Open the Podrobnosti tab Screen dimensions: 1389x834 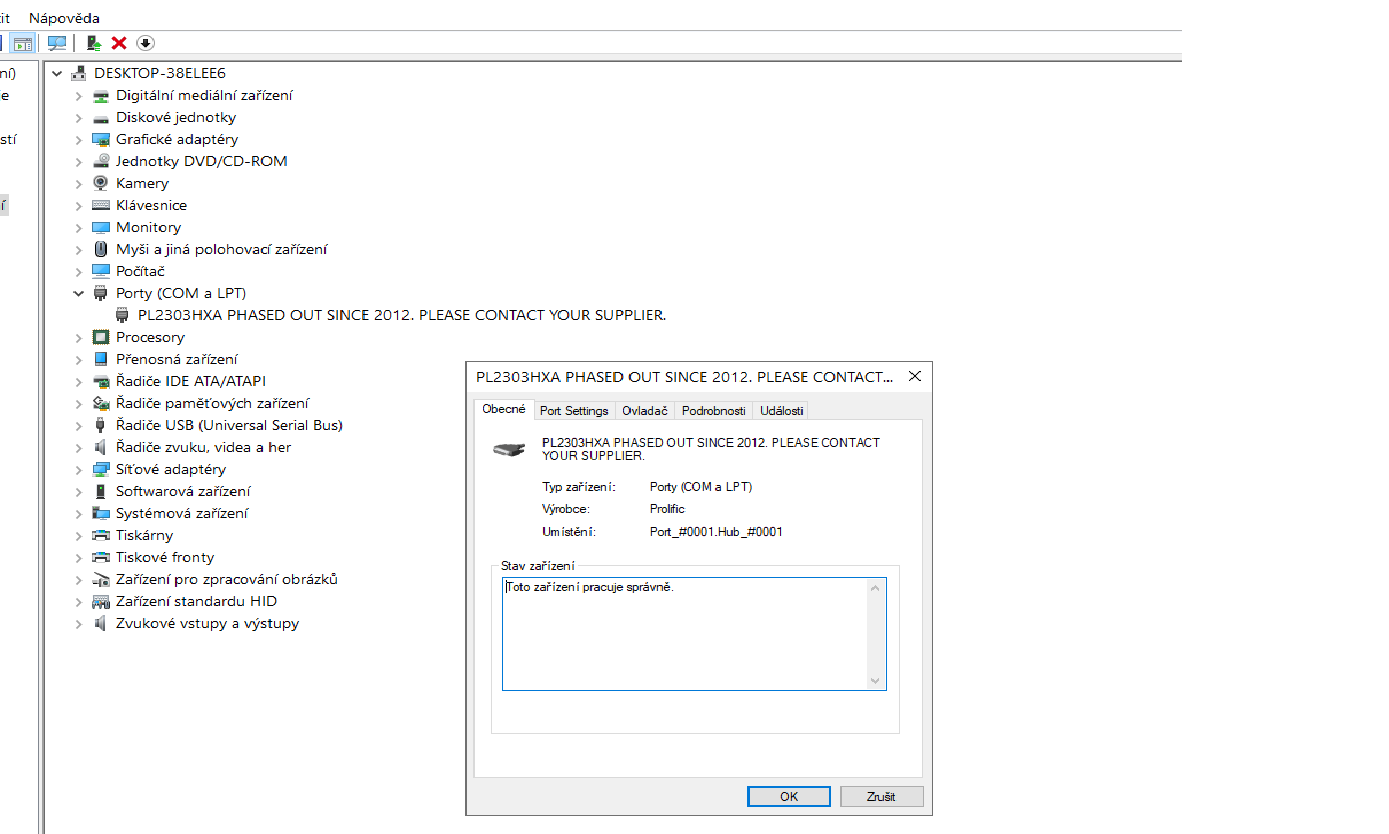[714, 411]
